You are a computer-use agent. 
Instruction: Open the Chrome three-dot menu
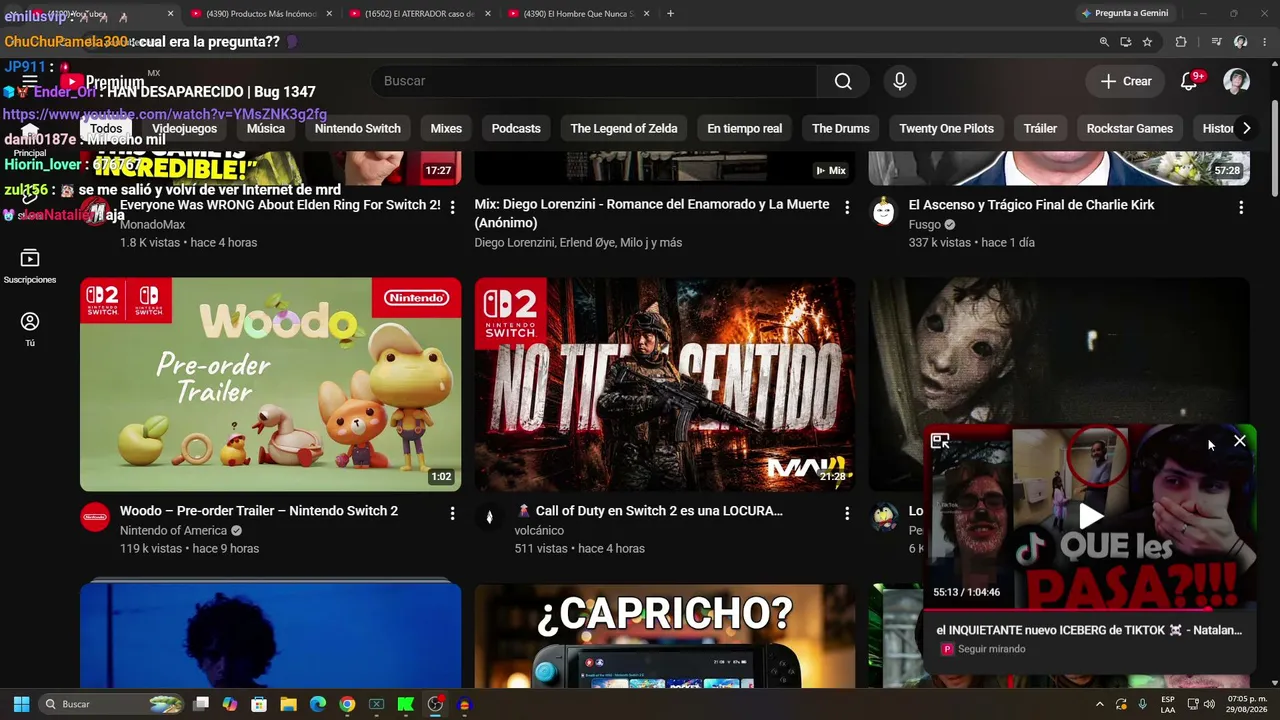pos(1263,42)
